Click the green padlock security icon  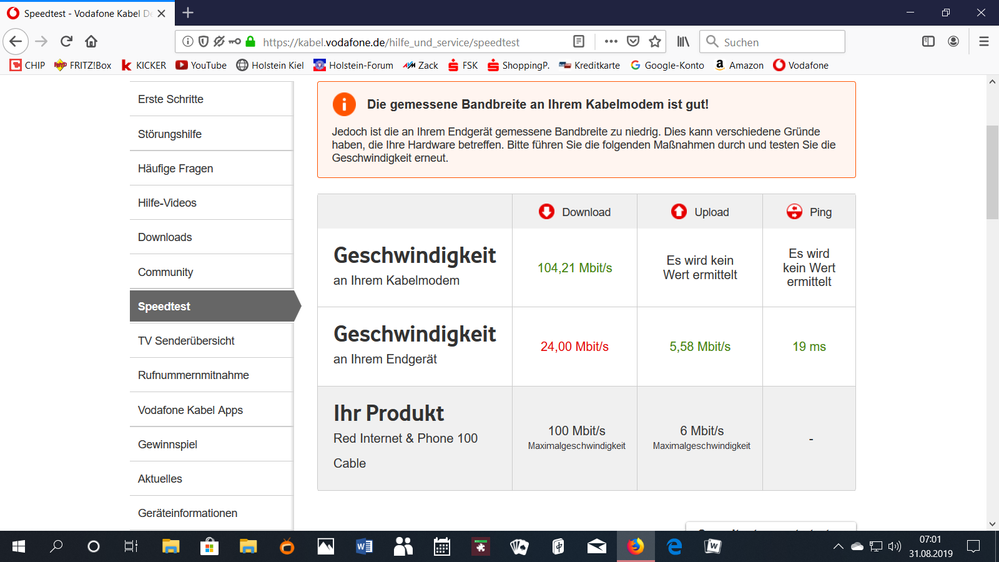click(250, 42)
